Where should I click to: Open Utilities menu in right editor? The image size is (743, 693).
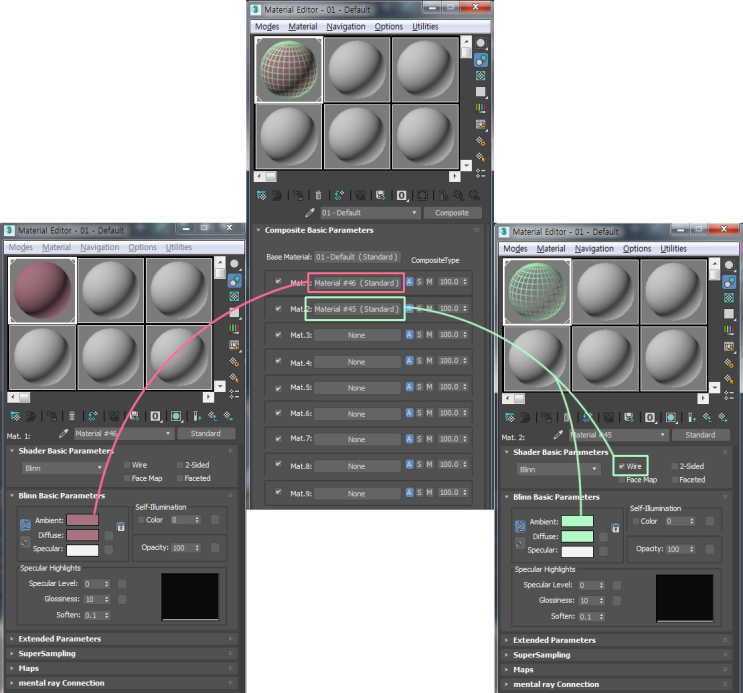tap(673, 249)
